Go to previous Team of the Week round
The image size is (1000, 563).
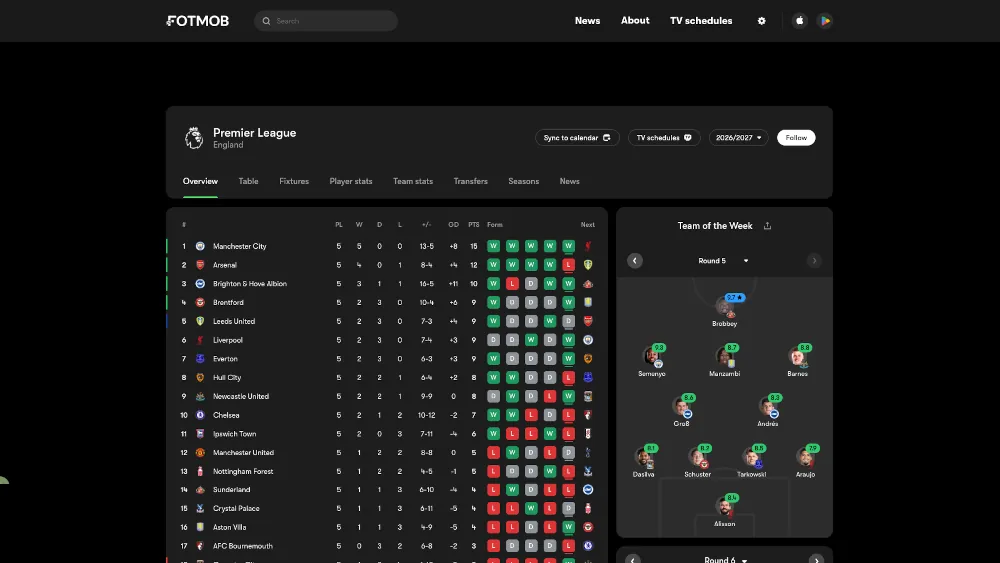pyautogui.click(x=635, y=261)
